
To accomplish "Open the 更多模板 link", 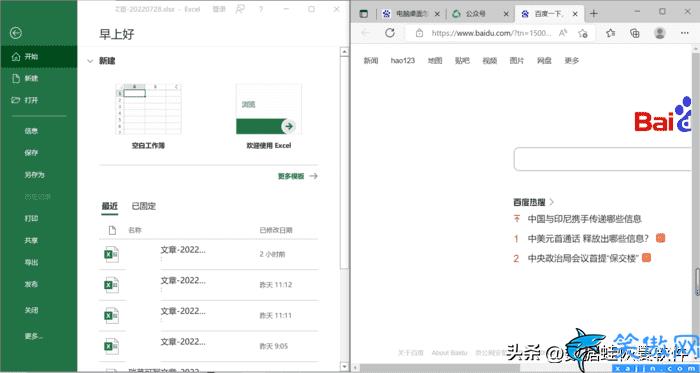I will [297, 176].
